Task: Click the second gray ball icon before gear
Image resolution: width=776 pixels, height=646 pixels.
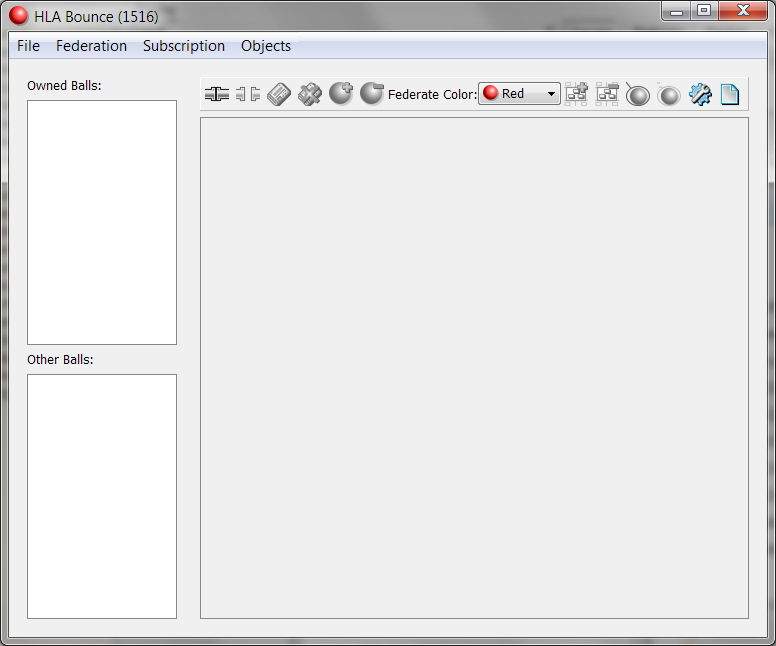Action: pyautogui.click(x=669, y=95)
